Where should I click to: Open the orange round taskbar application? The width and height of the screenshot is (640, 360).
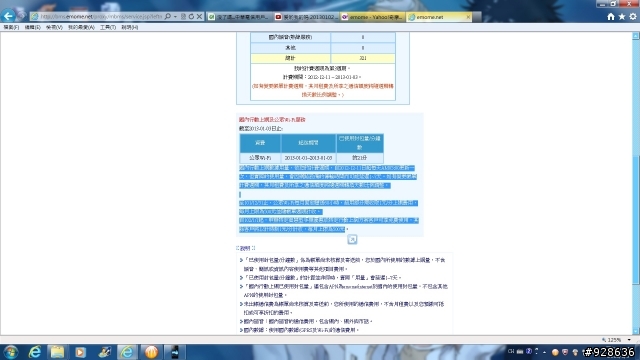(151, 352)
